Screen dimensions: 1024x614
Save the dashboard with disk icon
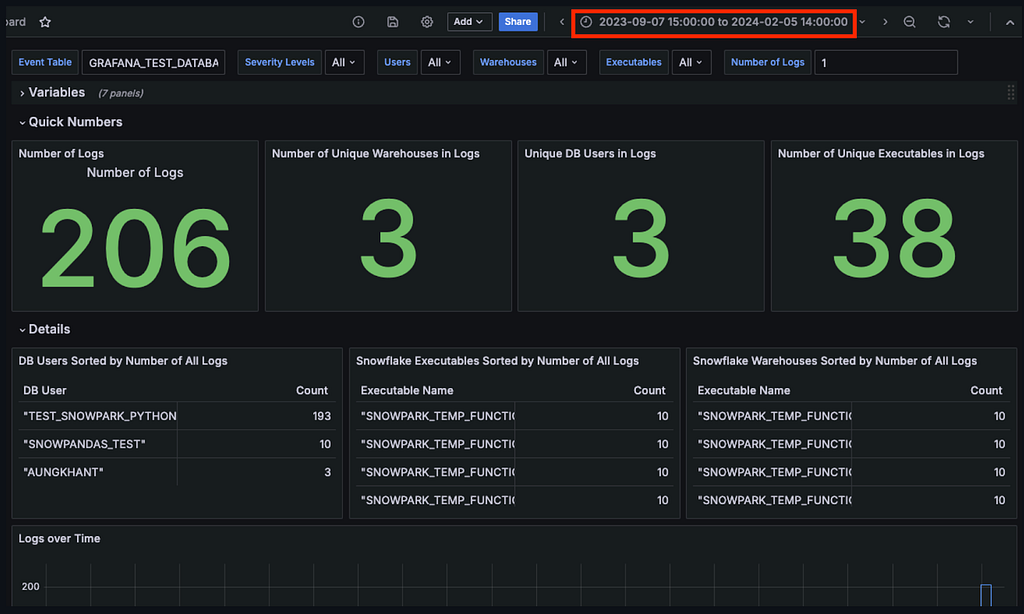point(392,22)
